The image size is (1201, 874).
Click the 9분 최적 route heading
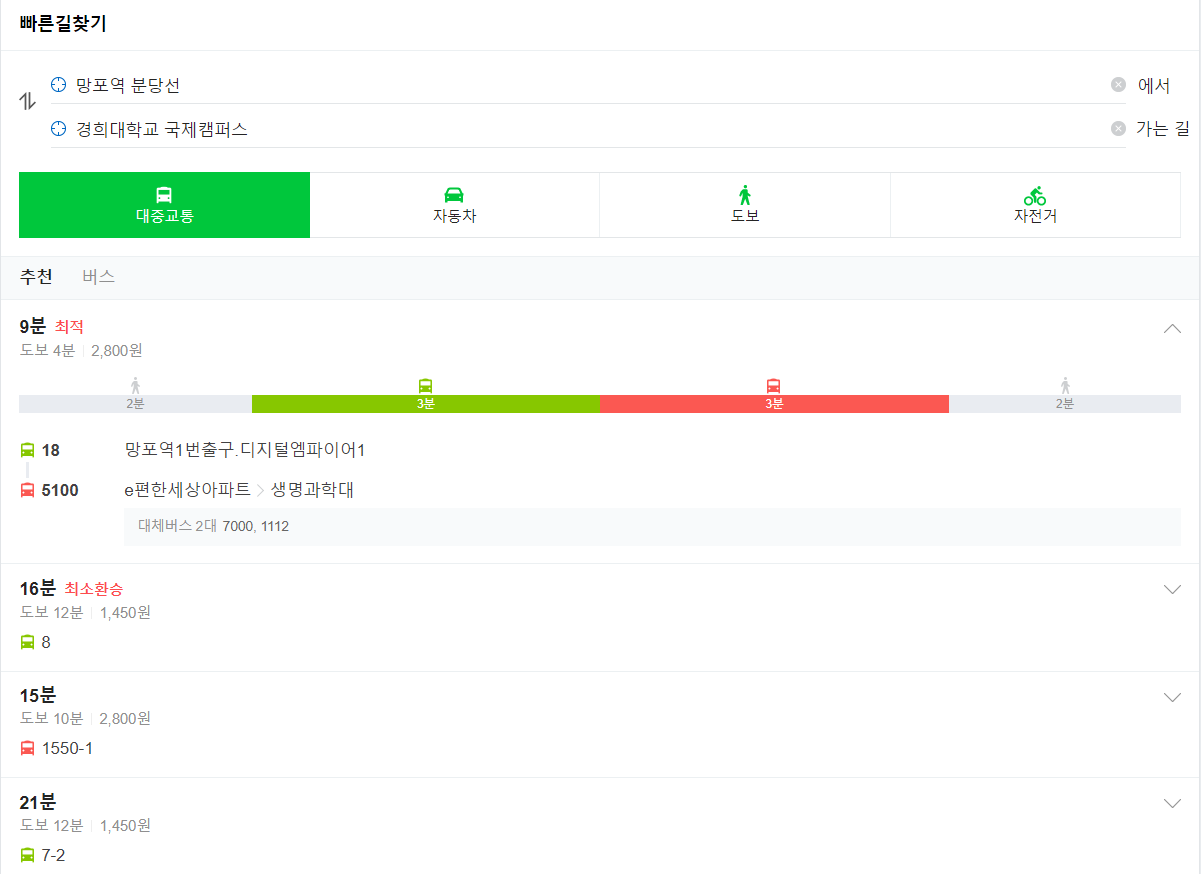tap(52, 326)
